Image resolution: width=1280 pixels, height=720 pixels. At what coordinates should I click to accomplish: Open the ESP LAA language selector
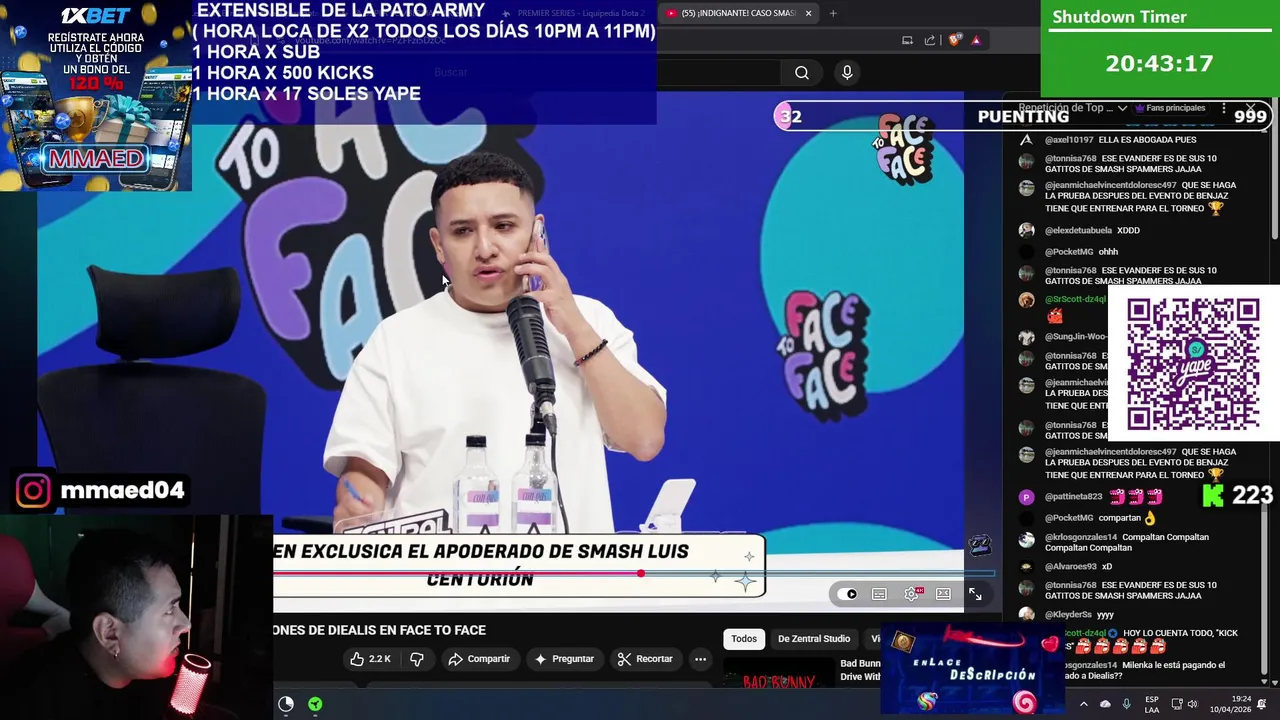[x=1152, y=704]
